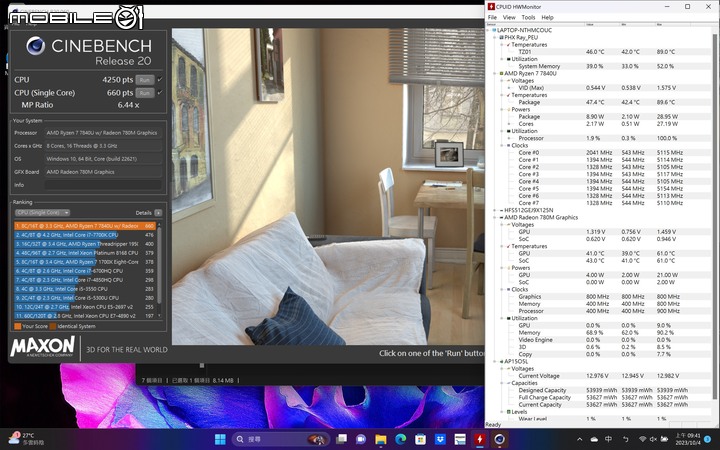This screenshot has height=450, width=720.
Task: Select the VID (Max) voltage row
Action: point(599,88)
